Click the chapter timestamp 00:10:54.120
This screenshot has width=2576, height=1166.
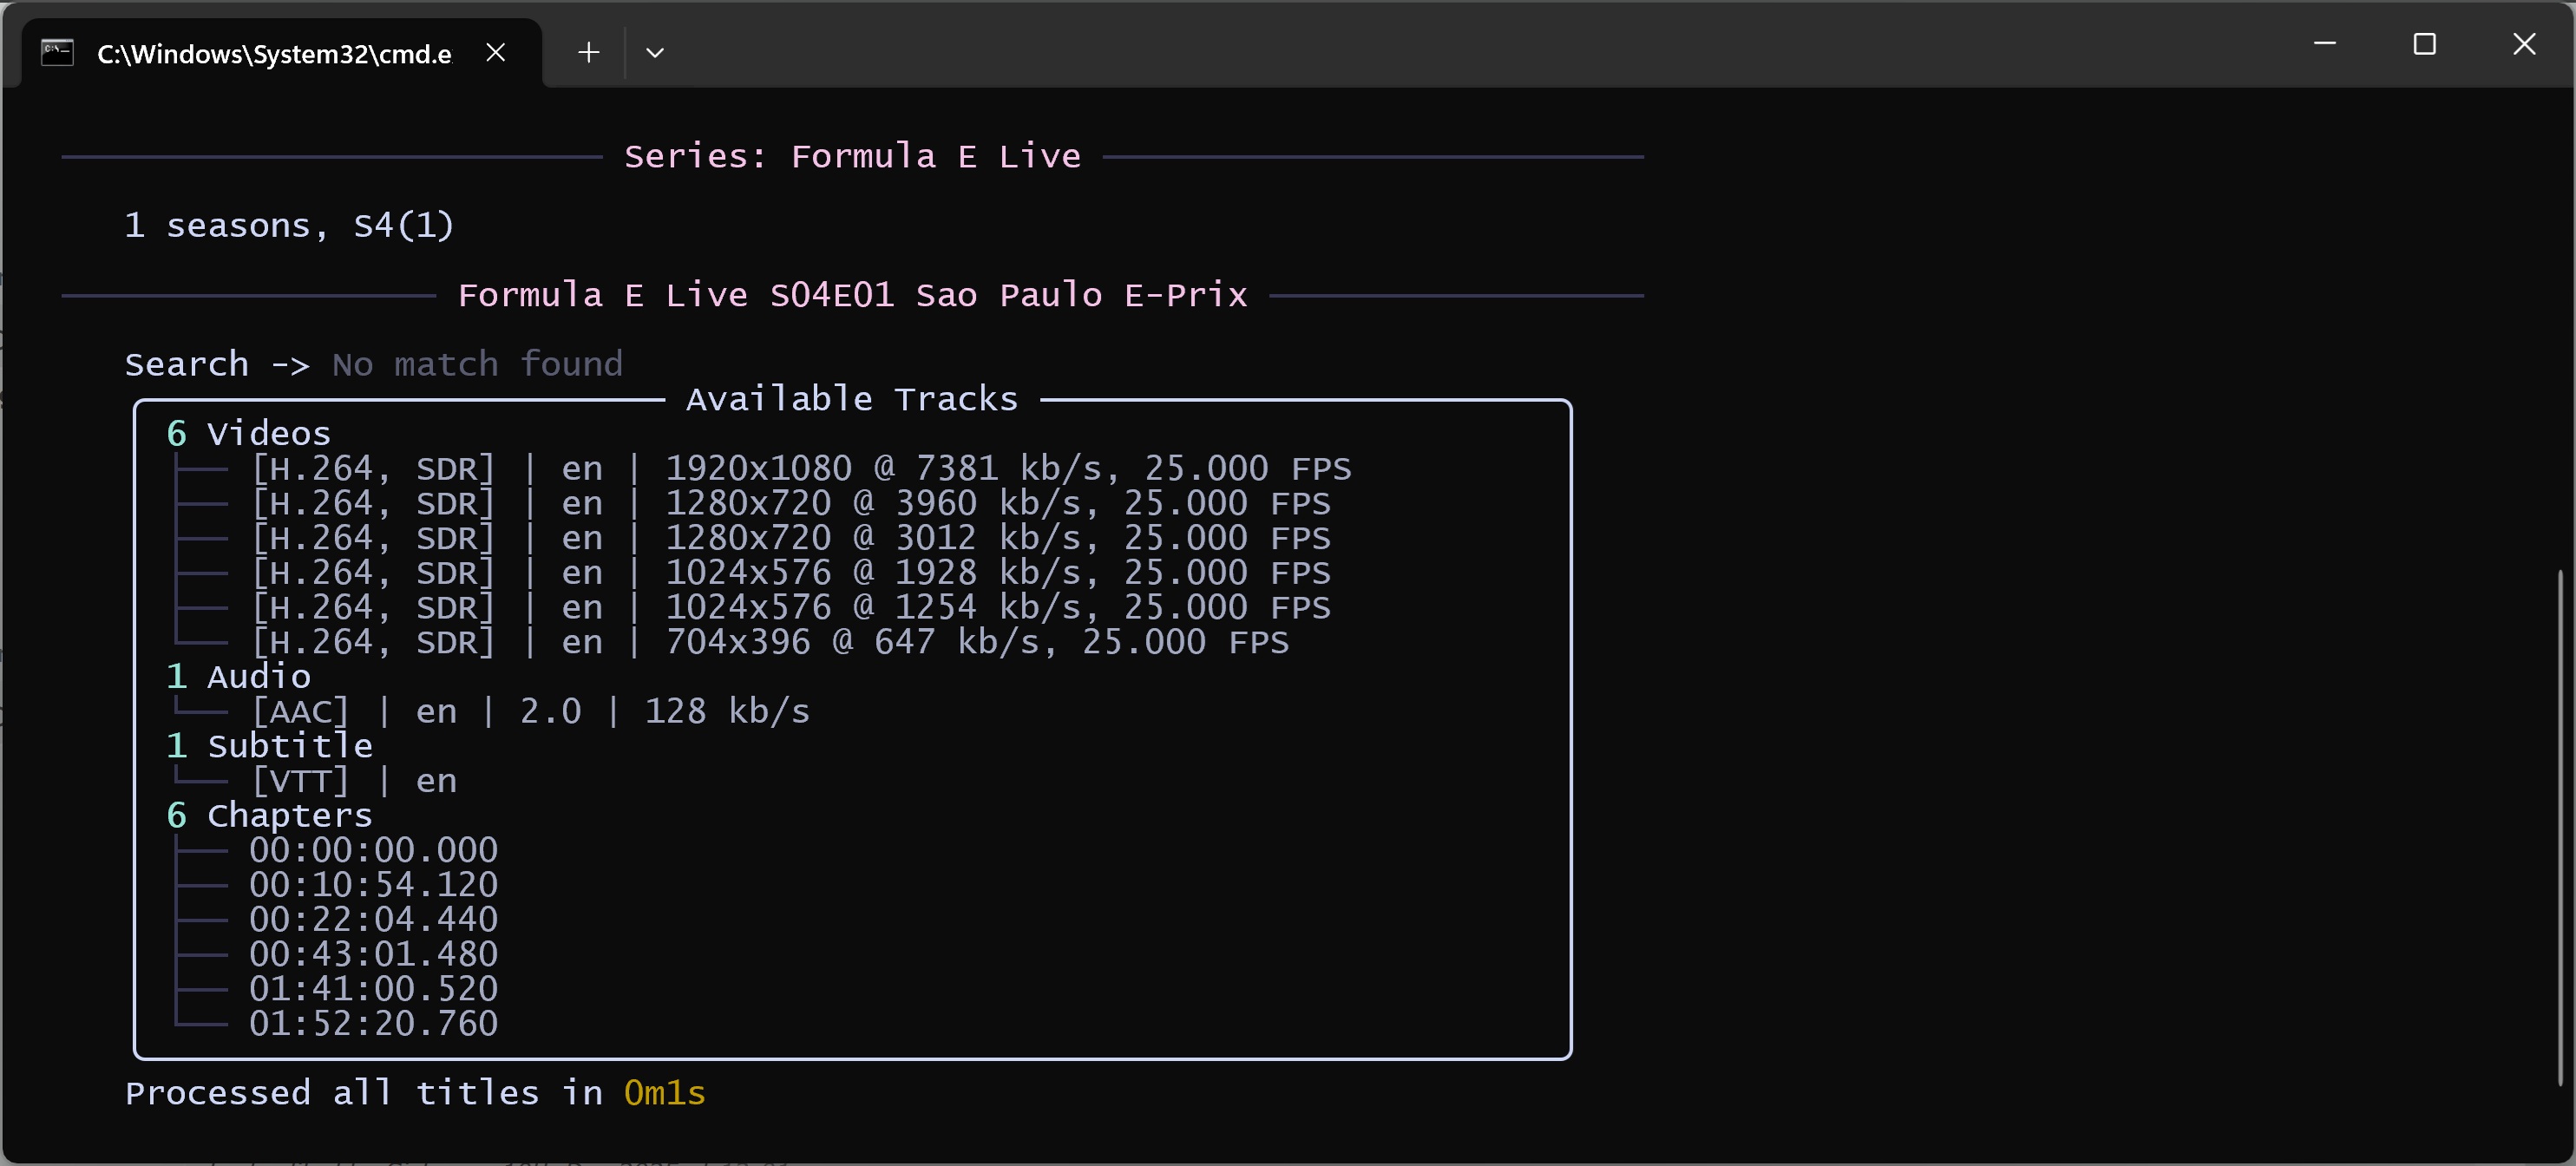pyautogui.click(x=373, y=884)
